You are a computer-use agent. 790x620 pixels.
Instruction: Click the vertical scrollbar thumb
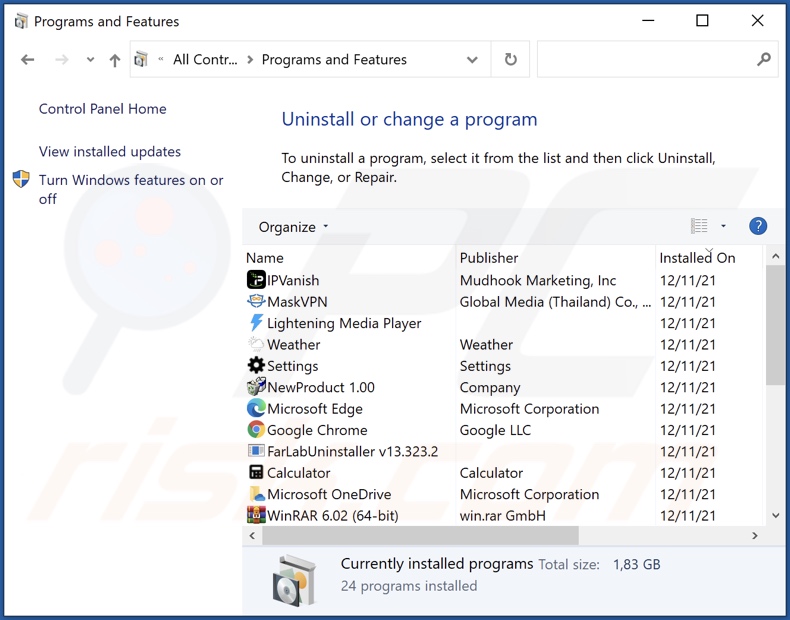click(x=775, y=326)
